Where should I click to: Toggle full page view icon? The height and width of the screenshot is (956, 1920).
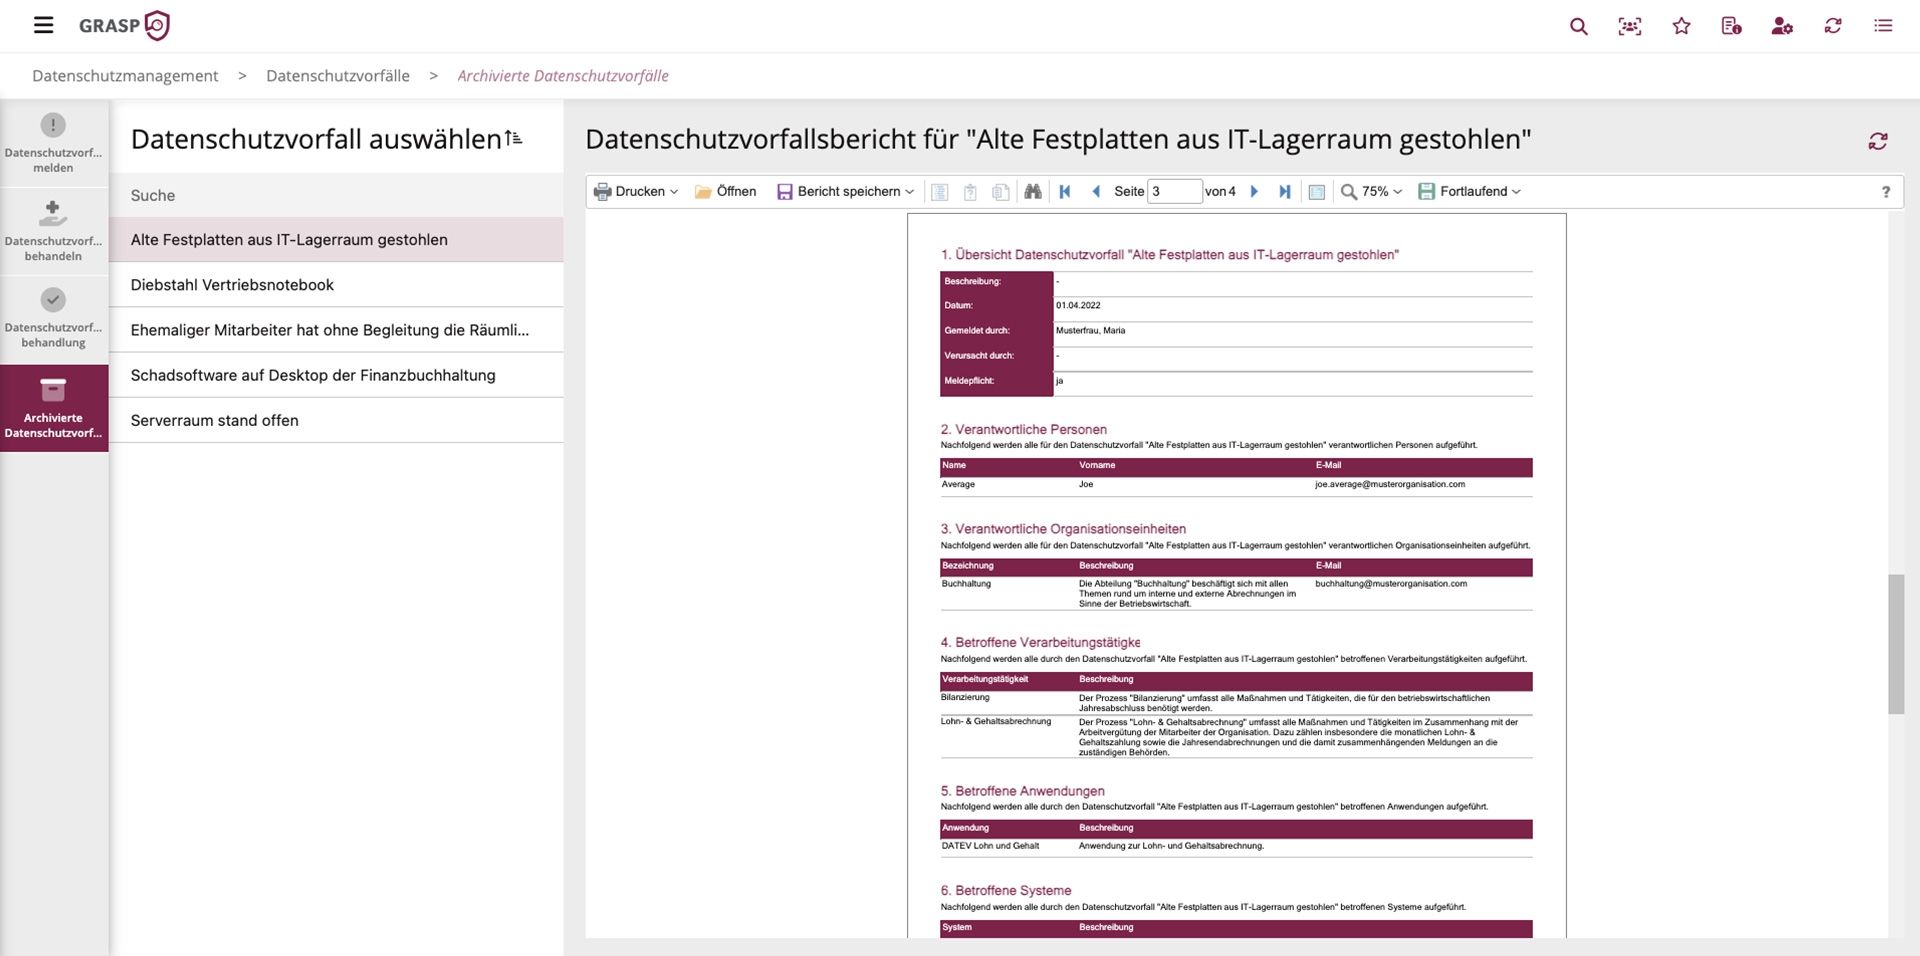pyautogui.click(x=1317, y=191)
